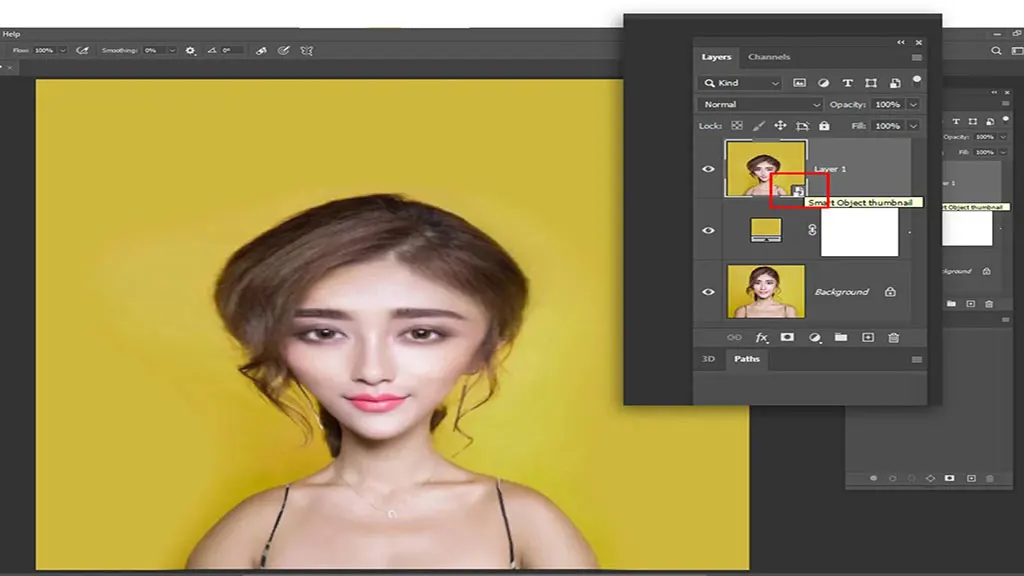Filter for type layers
Viewport: 1024px width, 576px height.
click(847, 83)
